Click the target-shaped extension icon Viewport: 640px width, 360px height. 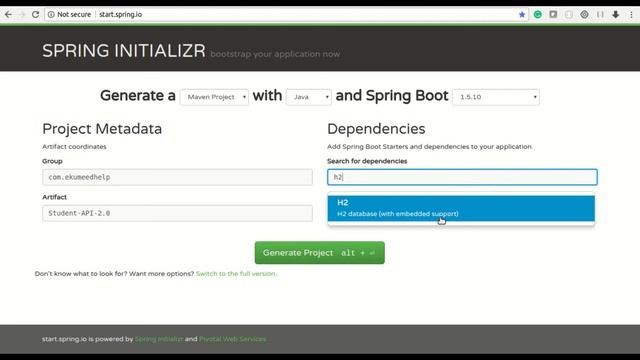584,14
